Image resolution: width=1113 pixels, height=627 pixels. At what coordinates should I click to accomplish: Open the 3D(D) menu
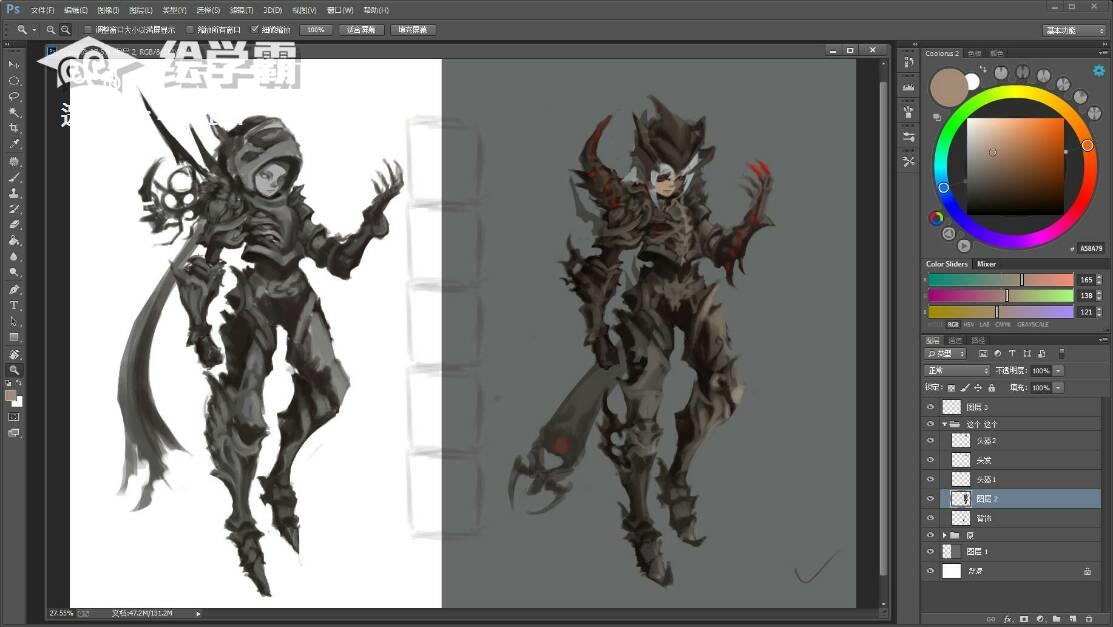273,10
